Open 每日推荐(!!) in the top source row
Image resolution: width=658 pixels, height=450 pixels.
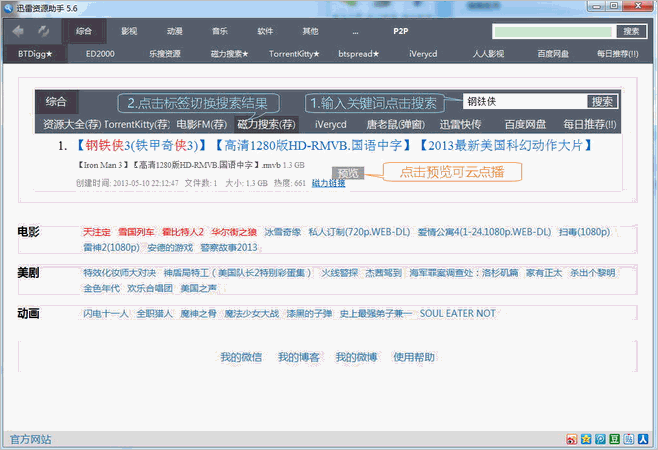[618, 54]
